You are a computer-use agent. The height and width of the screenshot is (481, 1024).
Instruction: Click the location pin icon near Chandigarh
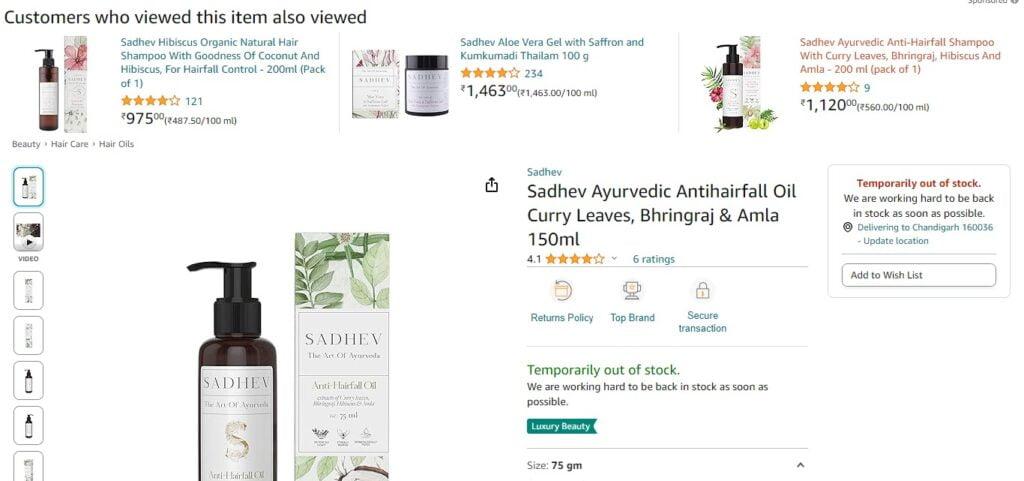848,227
